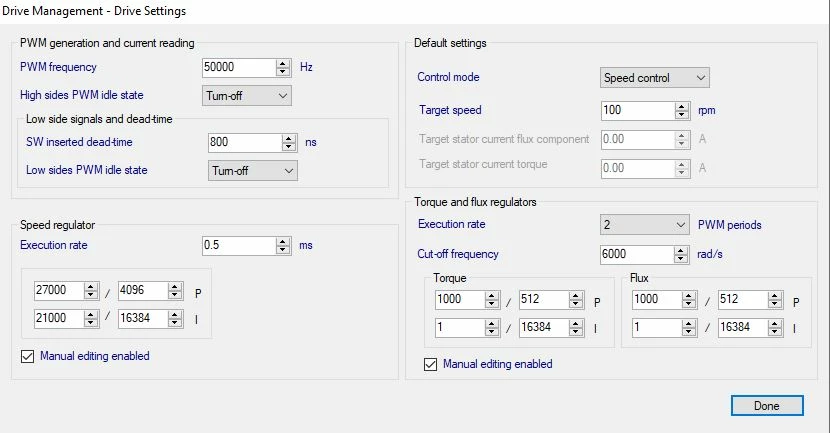
Task: Open the Control mode dropdown
Action: 654,78
